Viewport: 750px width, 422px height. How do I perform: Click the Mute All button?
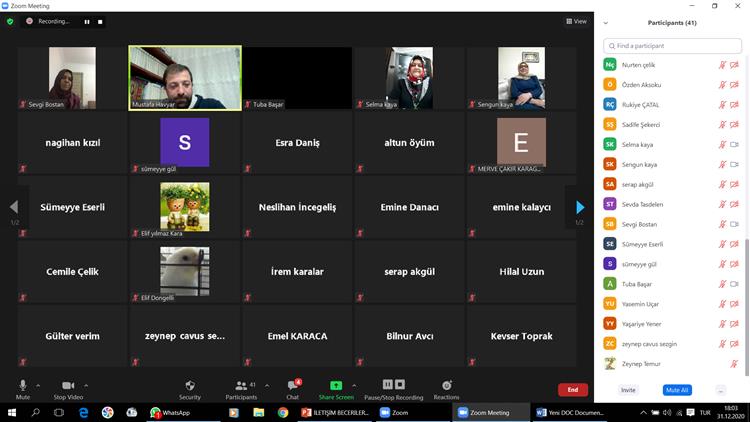tap(677, 390)
